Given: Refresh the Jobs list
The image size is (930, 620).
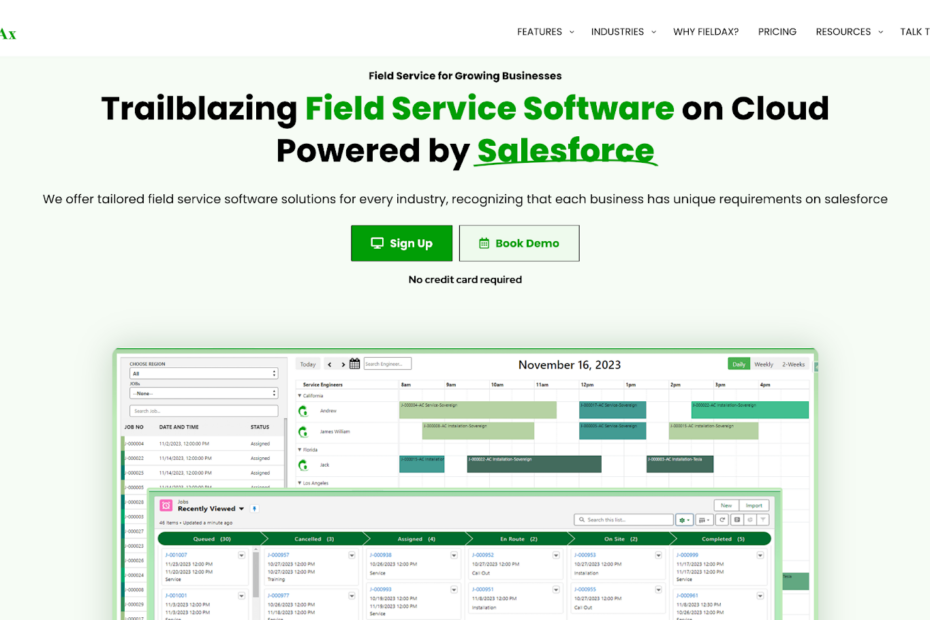Looking at the screenshot, I should click(722, 520).
